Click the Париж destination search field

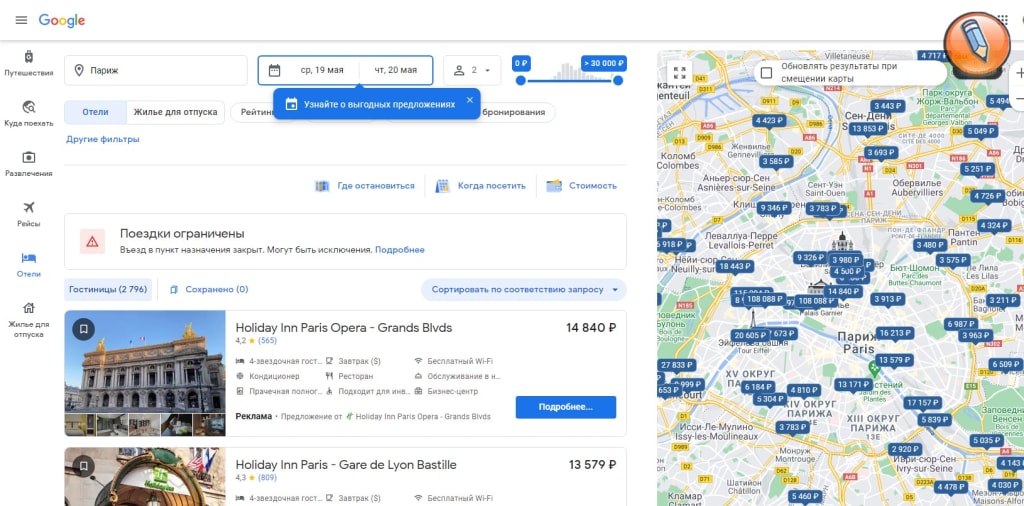click(x=156, y=70)
